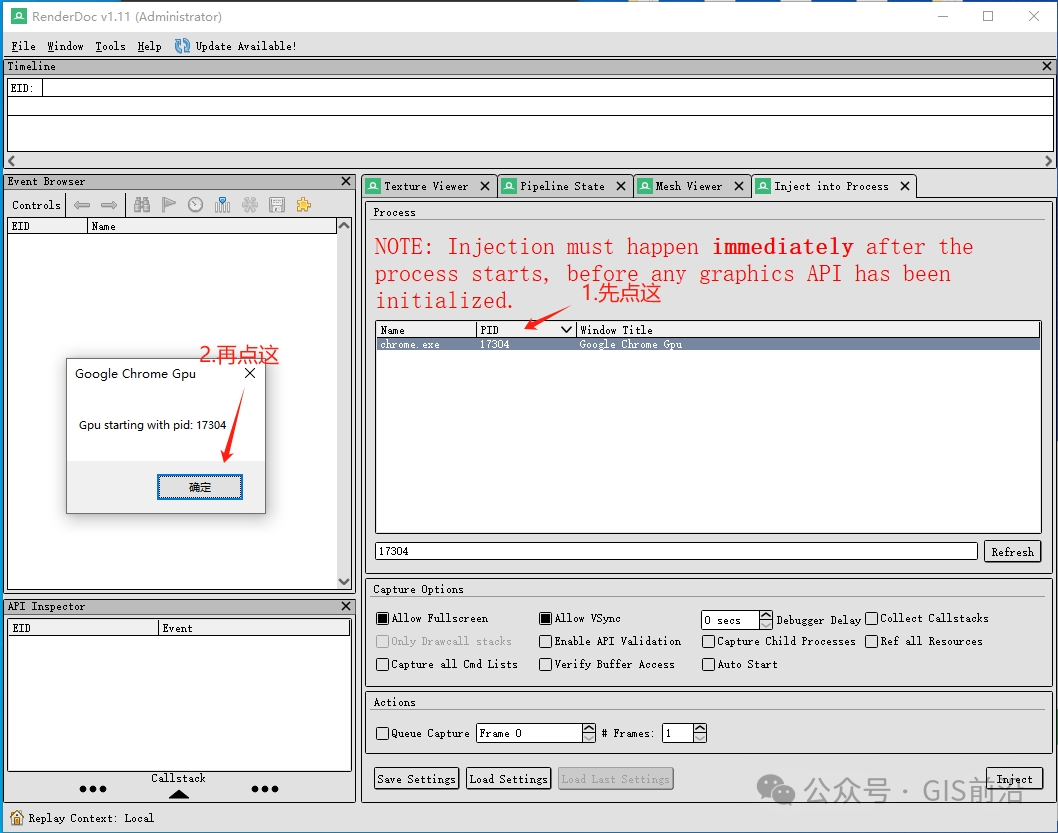Click the Event Browser scroll-down arrow

344,581
